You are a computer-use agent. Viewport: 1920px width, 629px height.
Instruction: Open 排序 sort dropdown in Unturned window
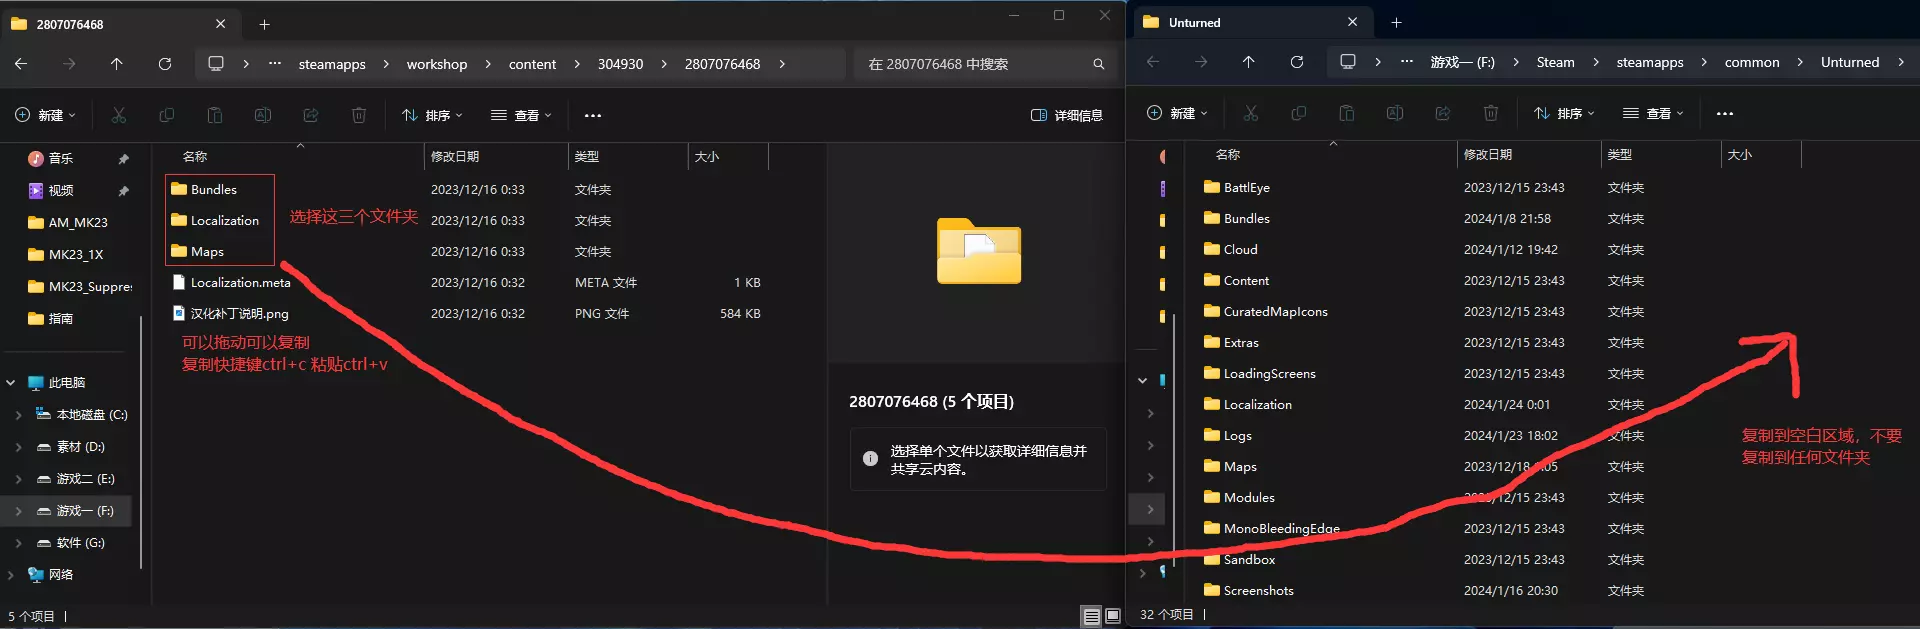pyautogui.click(x=1564, y=114)
